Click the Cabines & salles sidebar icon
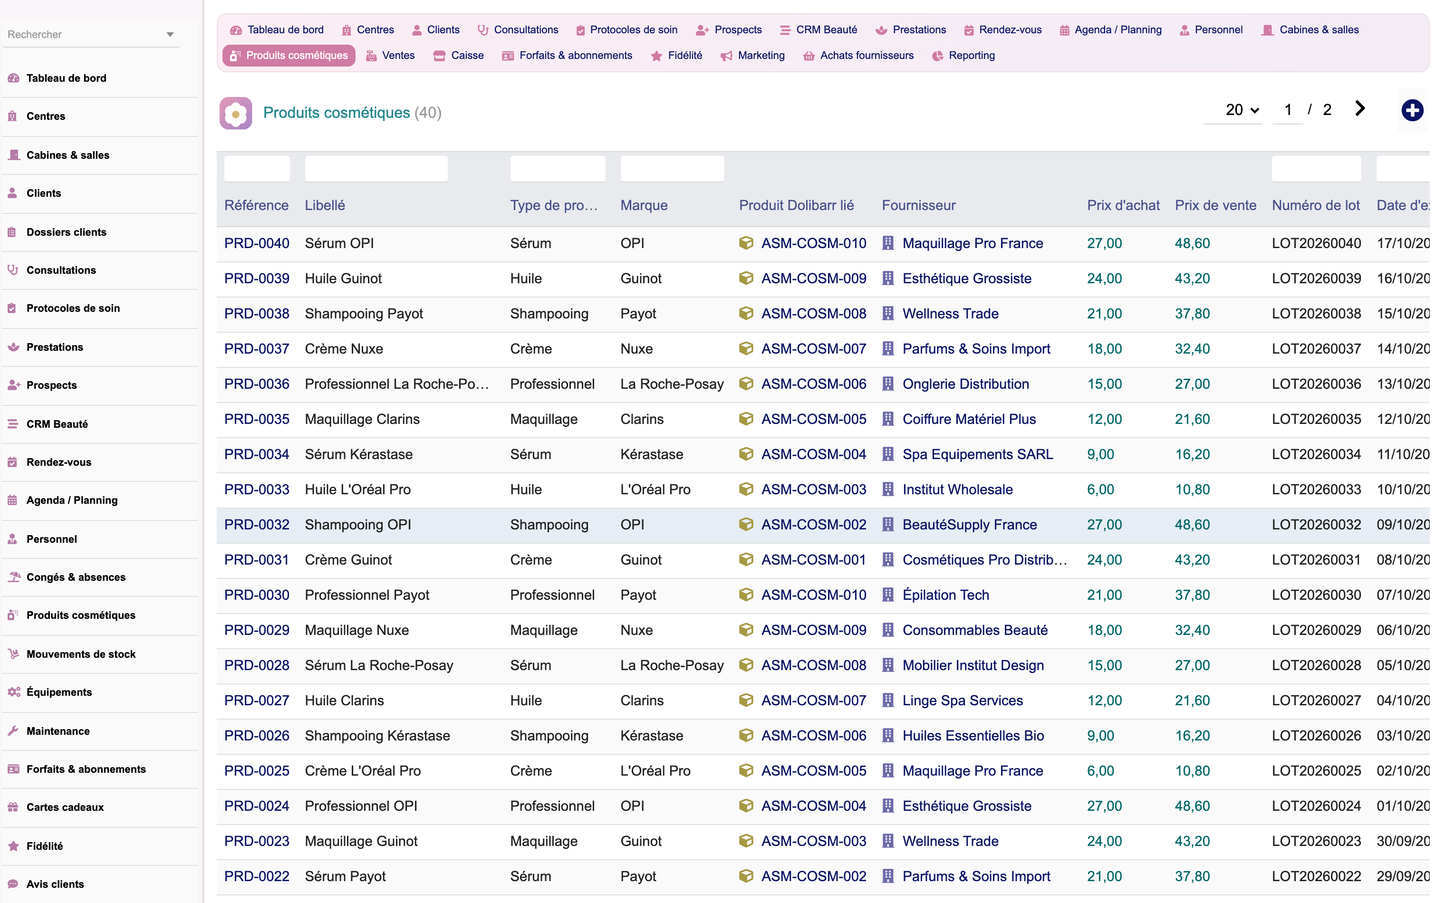The width and height of the screenshot is (1445, 903). [13, 155]
